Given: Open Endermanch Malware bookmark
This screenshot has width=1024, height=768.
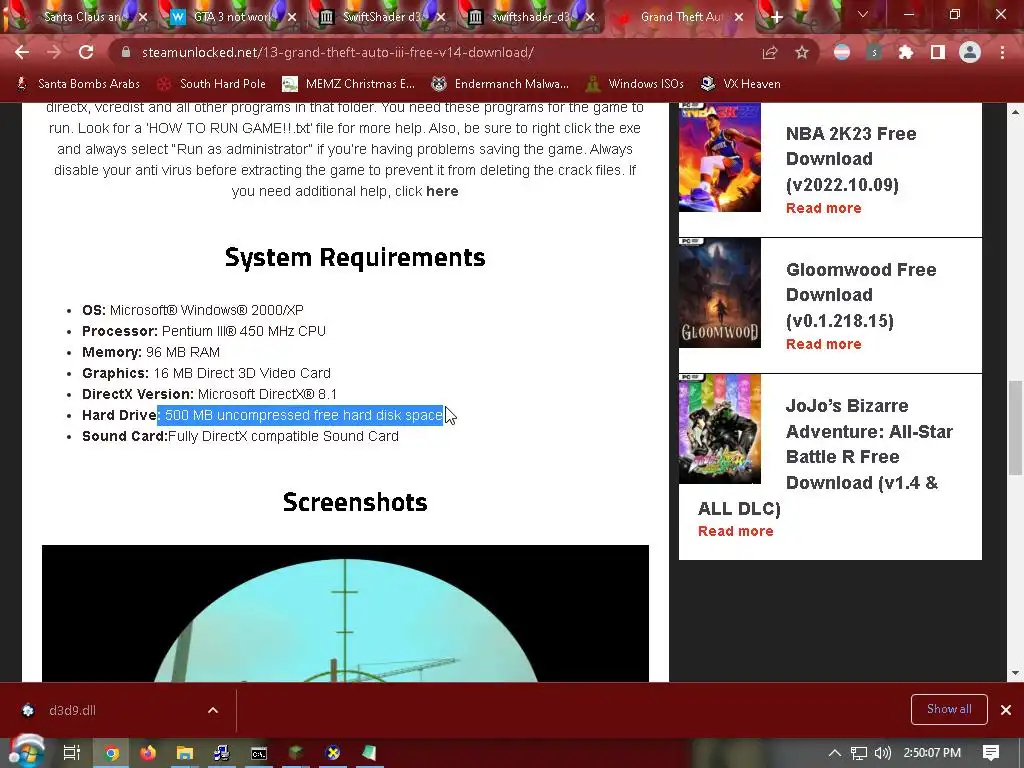Looking at the screenshot, I should click(x=500, y=84).
